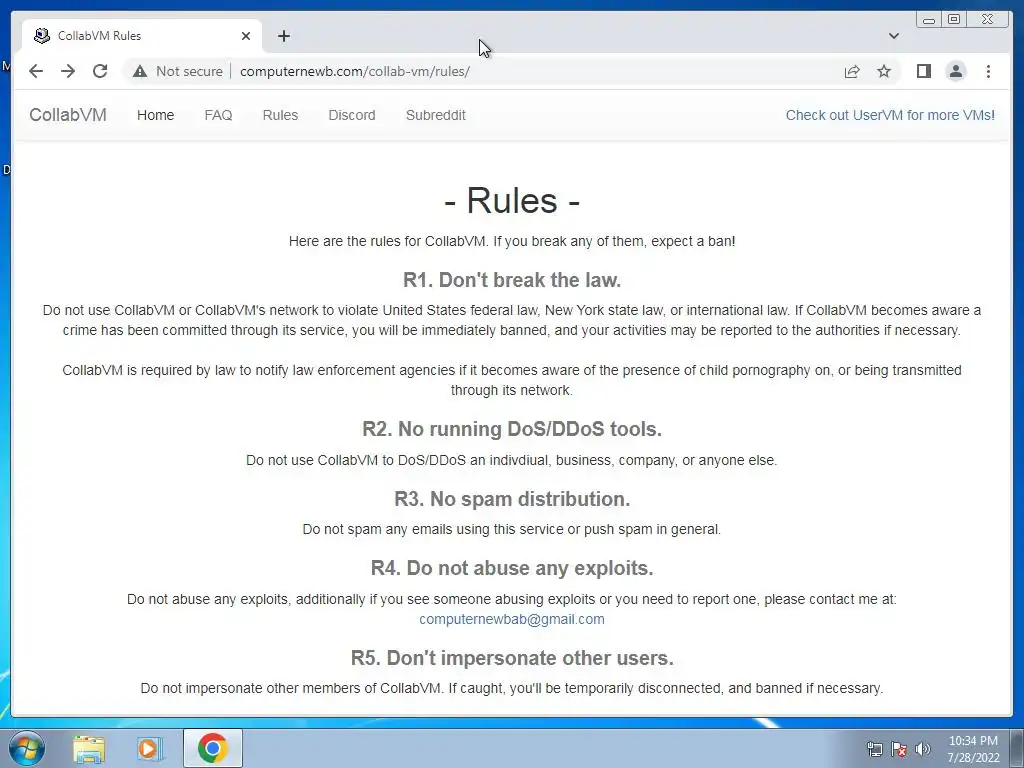Reload the CollabVM Rules page
Viewport: 1024px width, 768px height.
[100, 71]
